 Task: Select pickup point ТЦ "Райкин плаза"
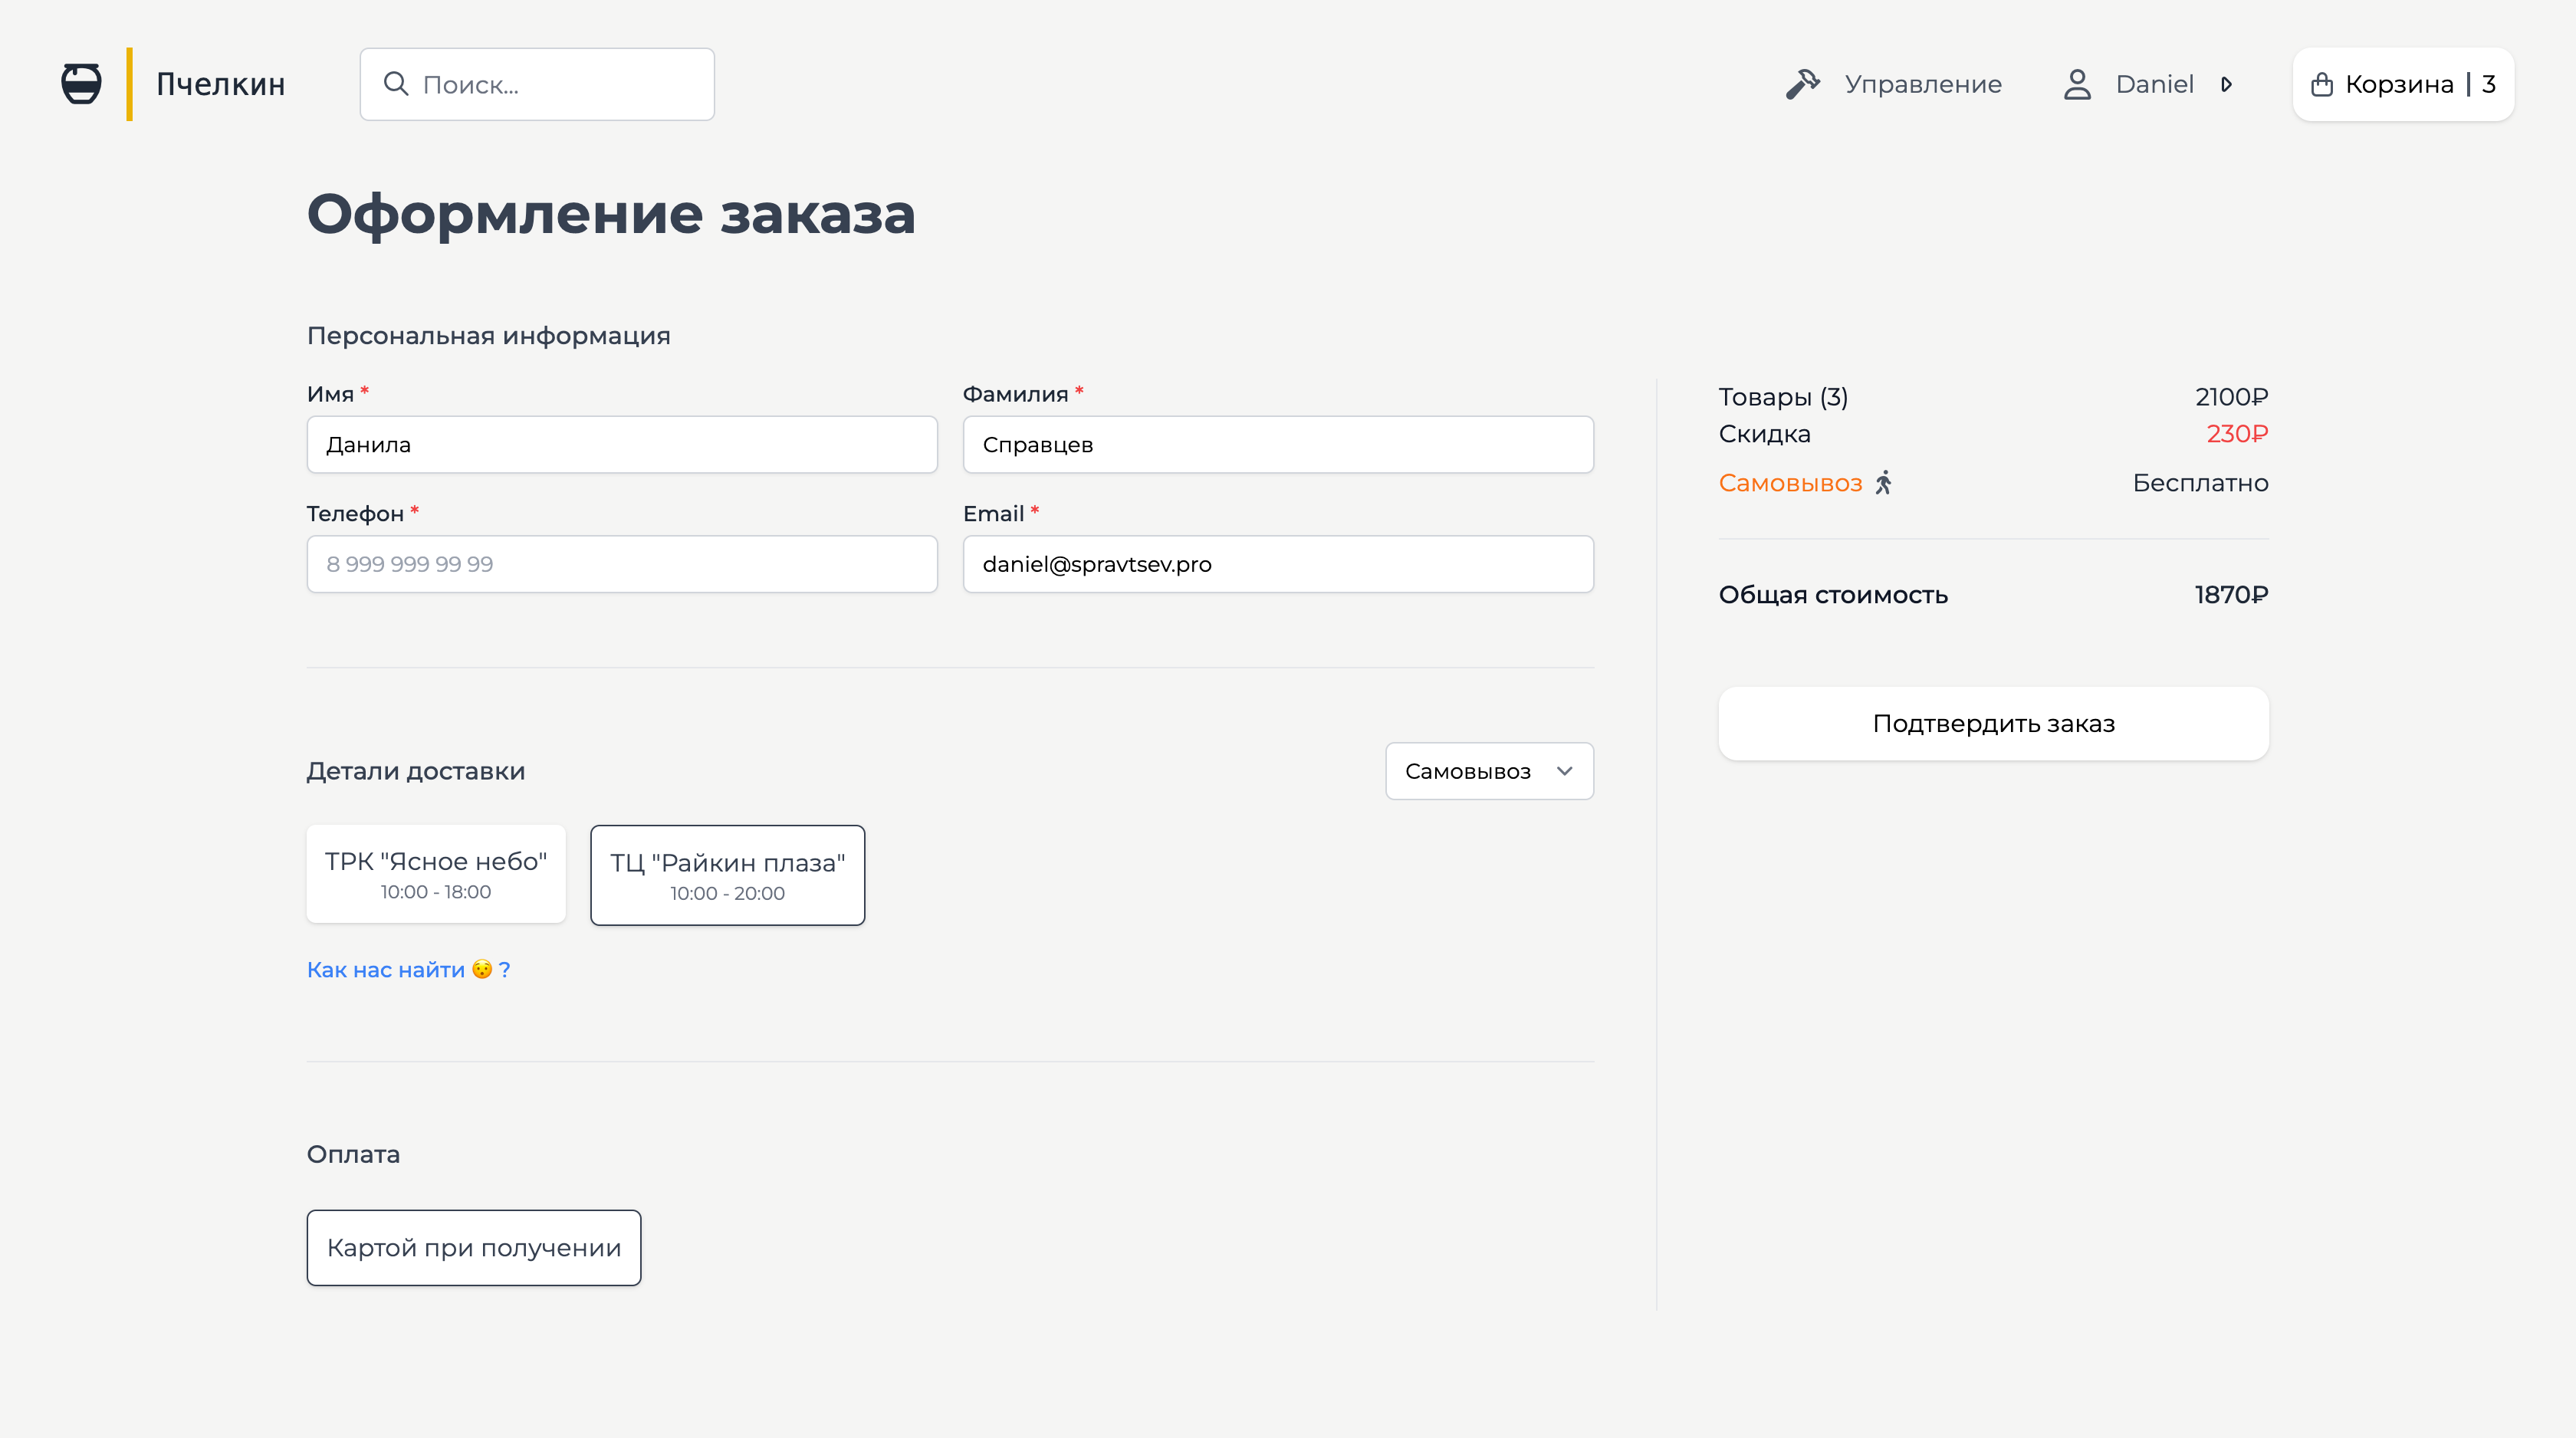pyautogui.click(x=727, y=874)
